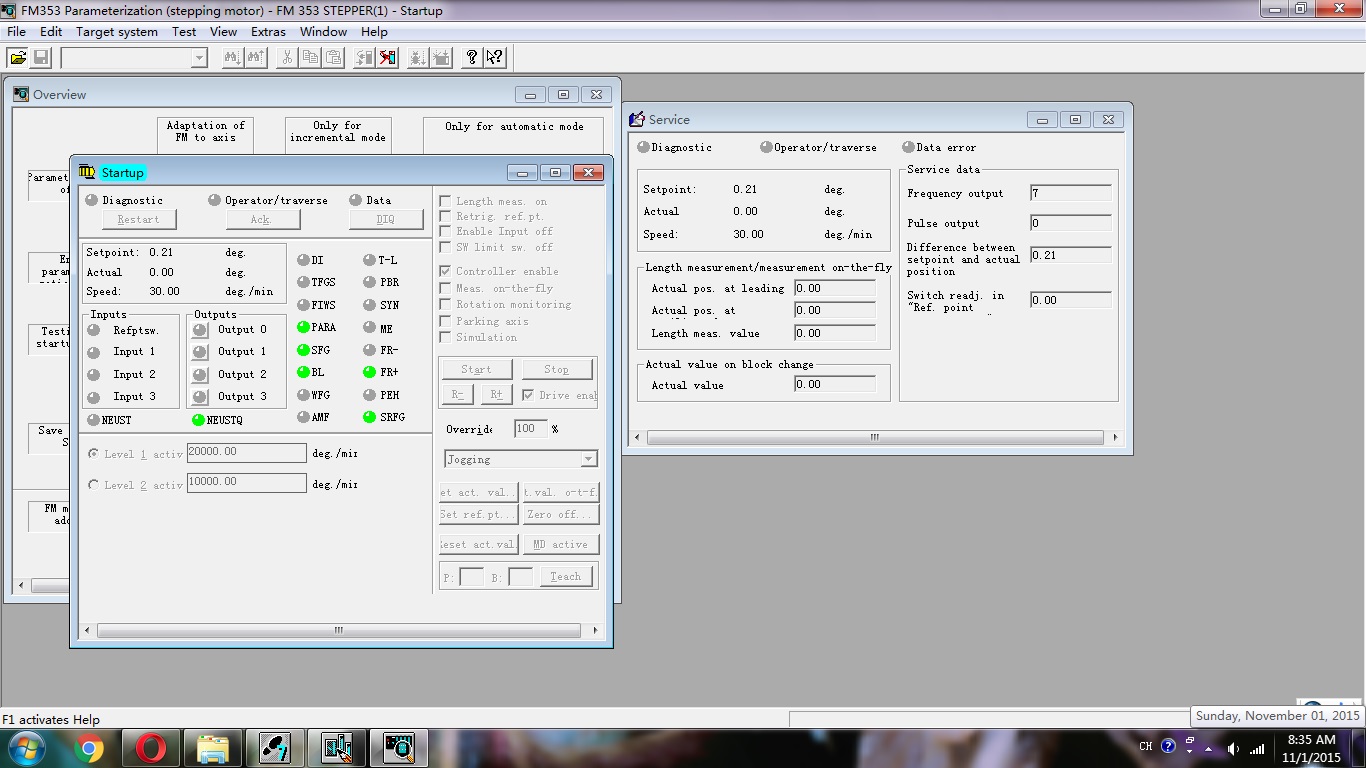Click the Paste clipboard toolbar icon
Image resolution: width=1366 pixels, height=768 pixels.
pos(334,58)
